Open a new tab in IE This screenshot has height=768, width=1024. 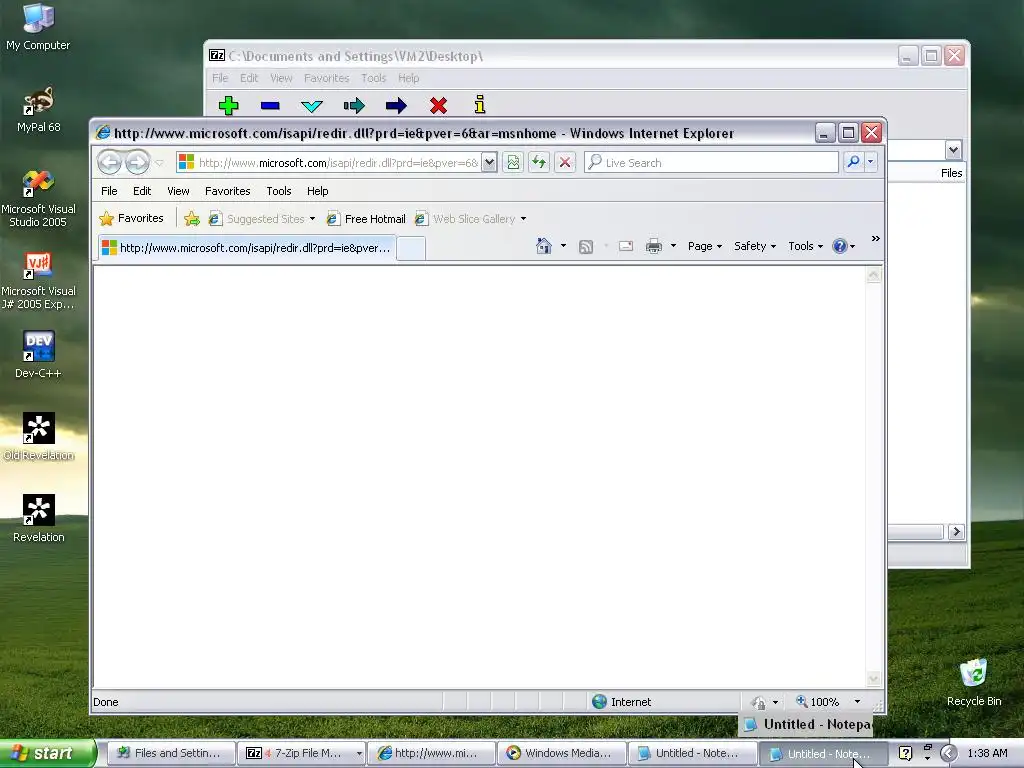pyautogui.click(x=411, y=249)
